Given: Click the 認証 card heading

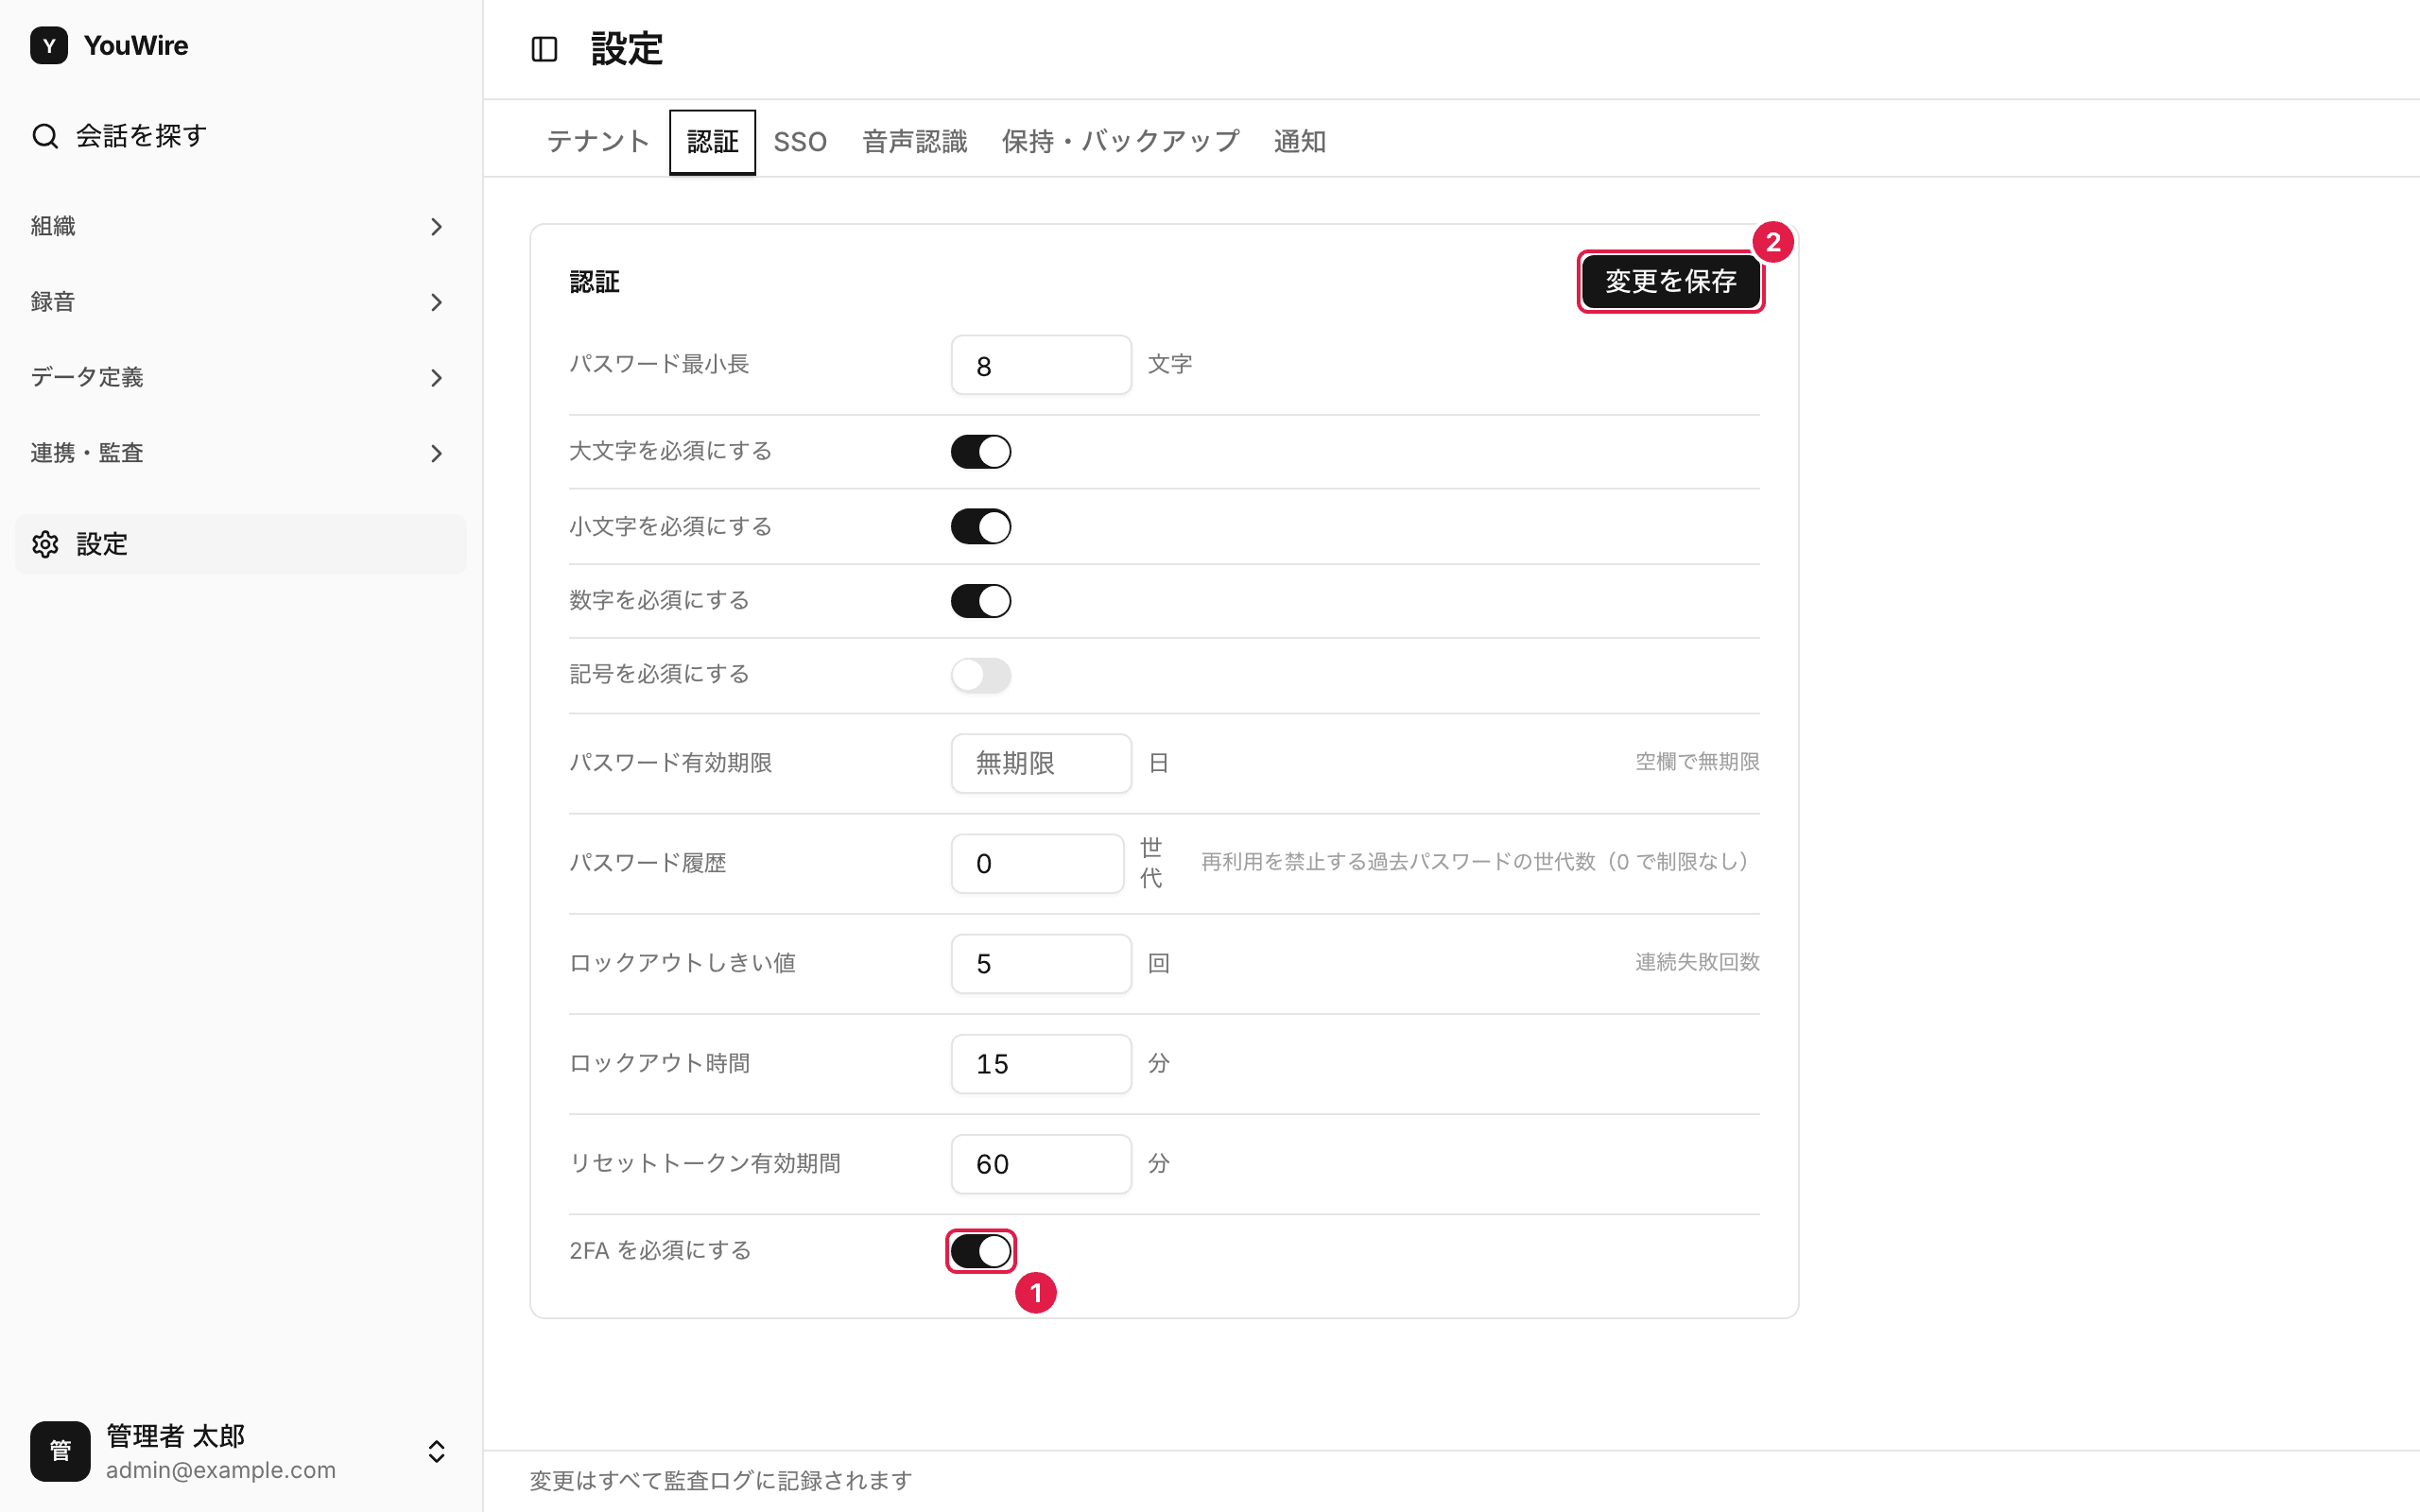Looking at the screenshot, I should coord(595,282).
